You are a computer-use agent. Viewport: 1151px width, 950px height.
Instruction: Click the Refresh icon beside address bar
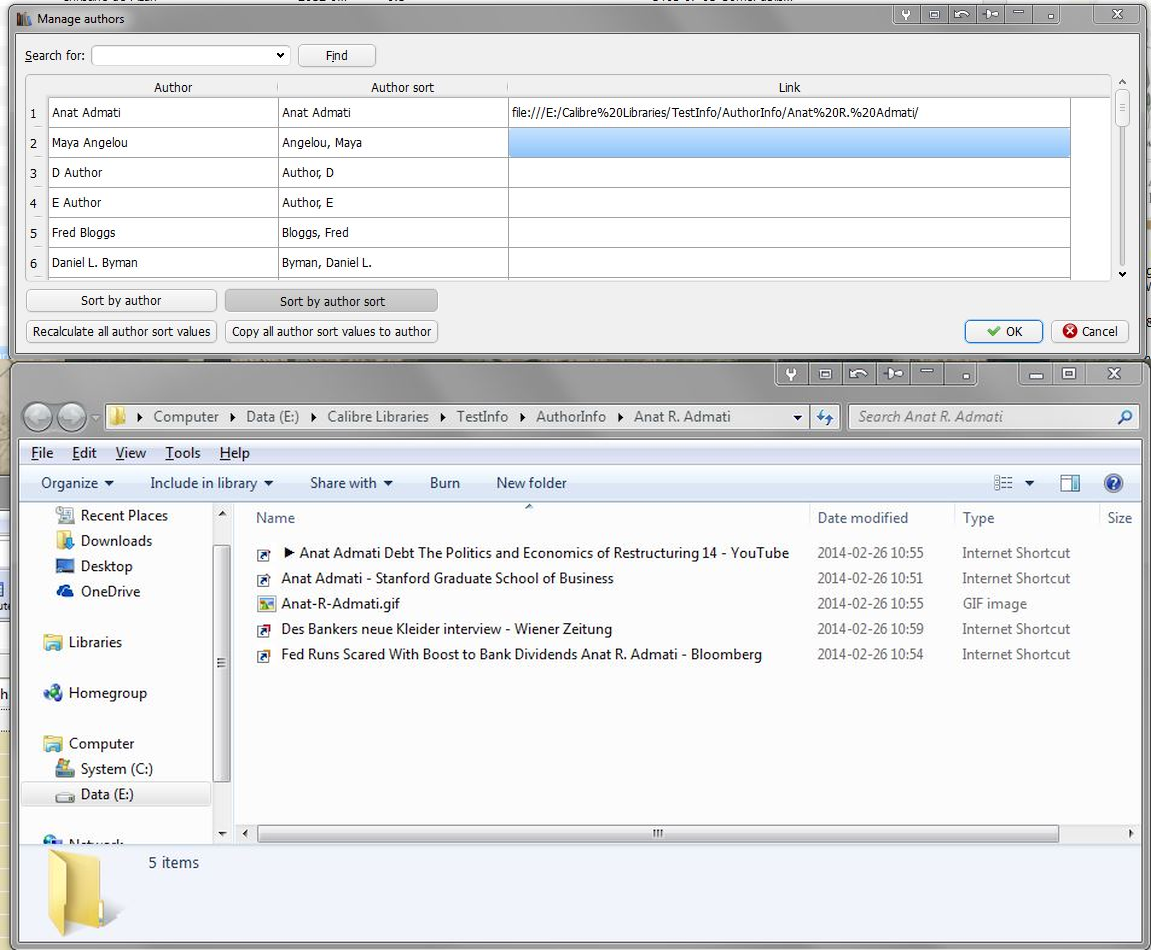point(826,417)
